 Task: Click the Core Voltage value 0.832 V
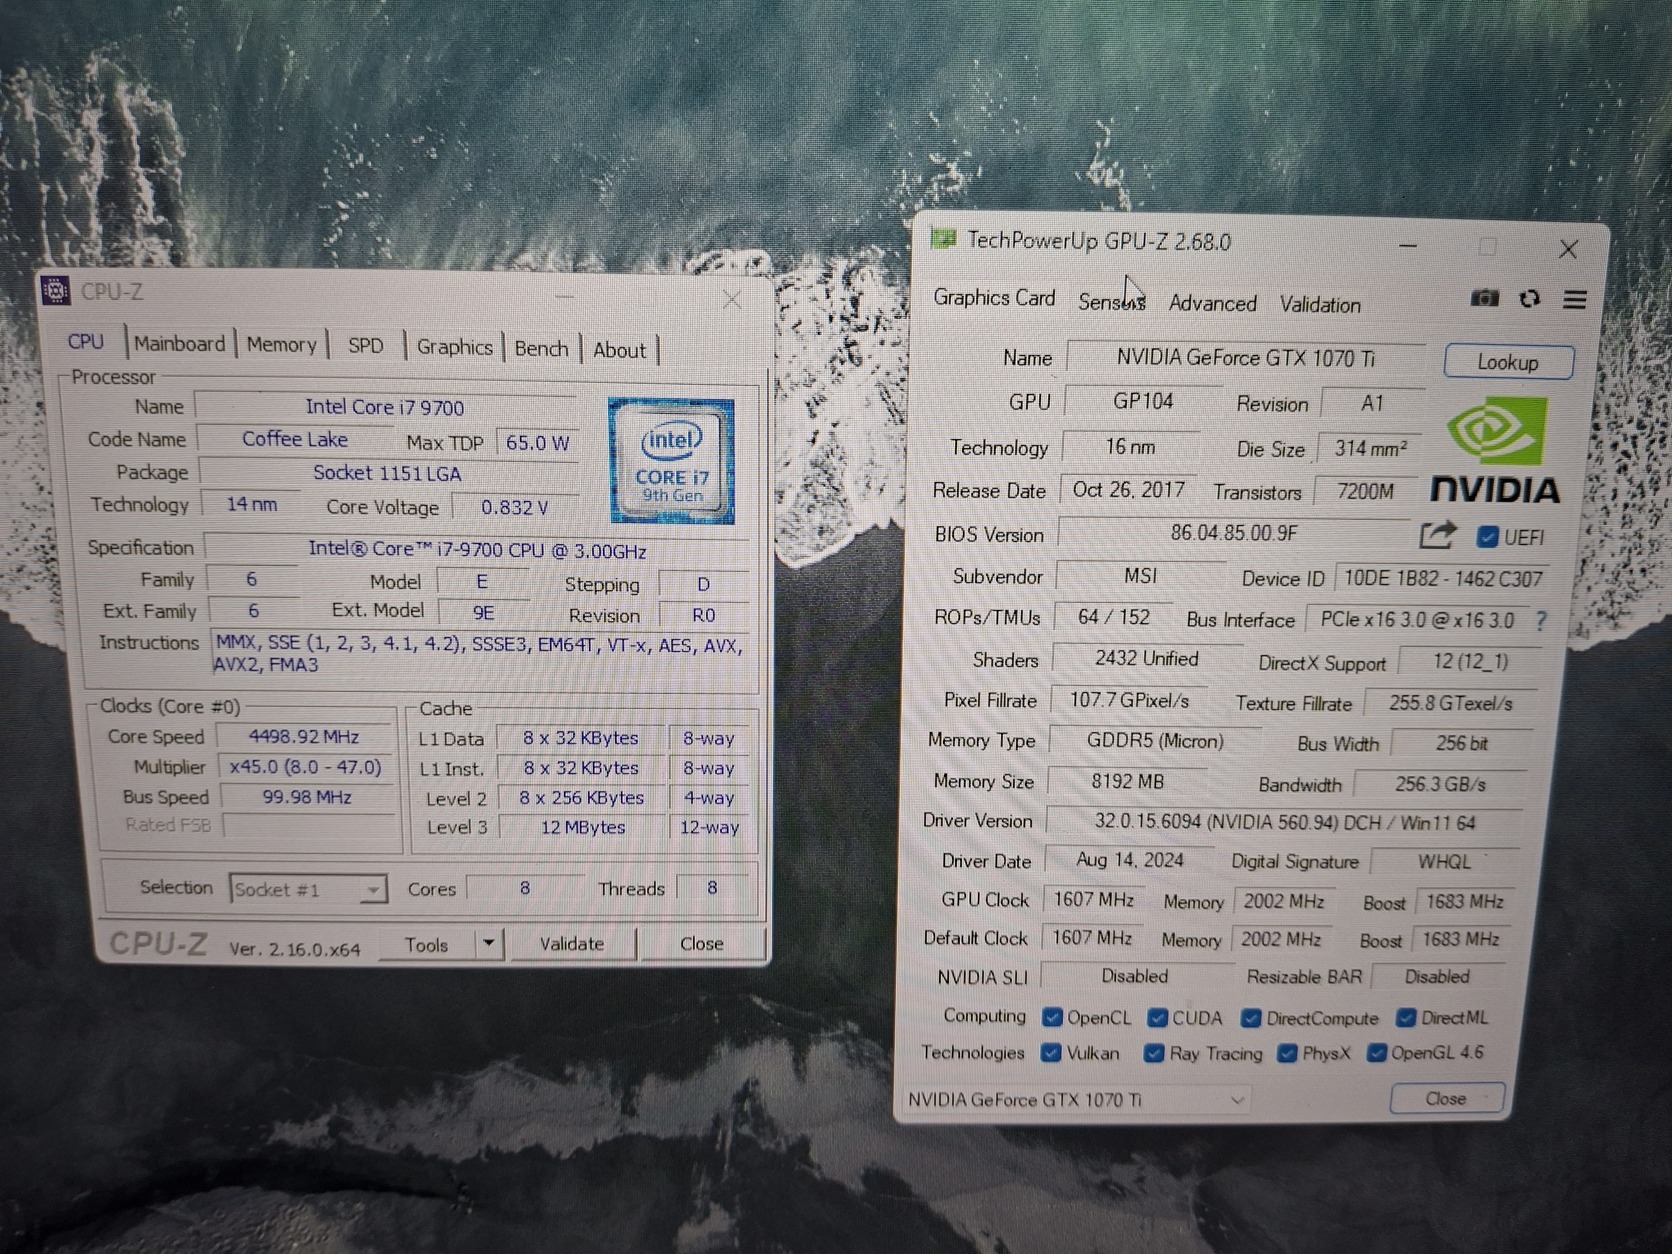tap(515, 507)
